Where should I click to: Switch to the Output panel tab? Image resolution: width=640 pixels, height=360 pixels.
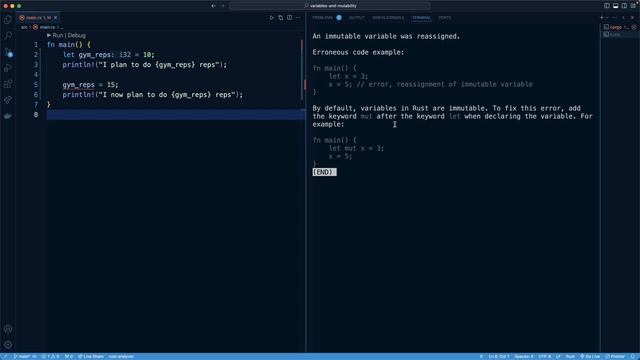[x=356, y=18]
